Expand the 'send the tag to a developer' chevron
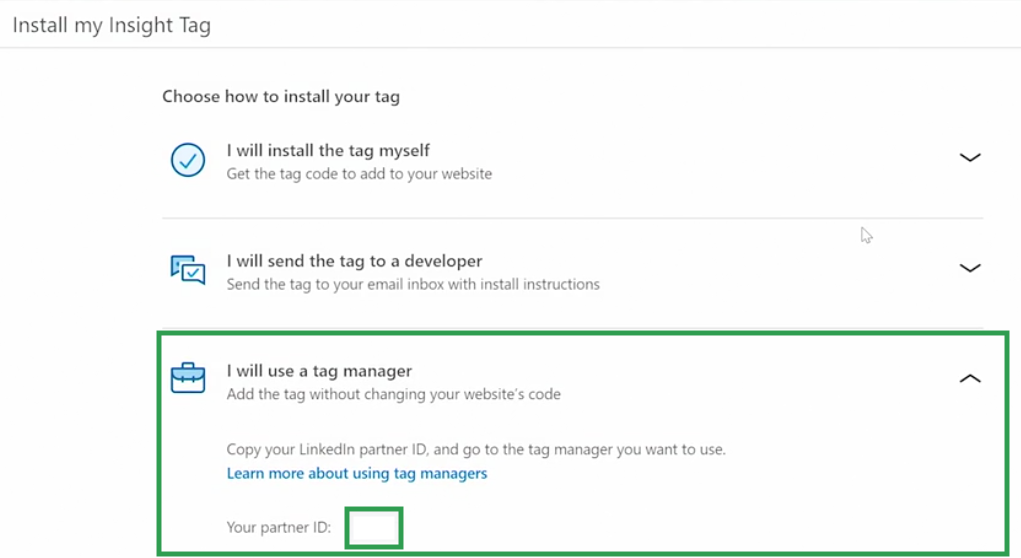 (x=970, y=268)
